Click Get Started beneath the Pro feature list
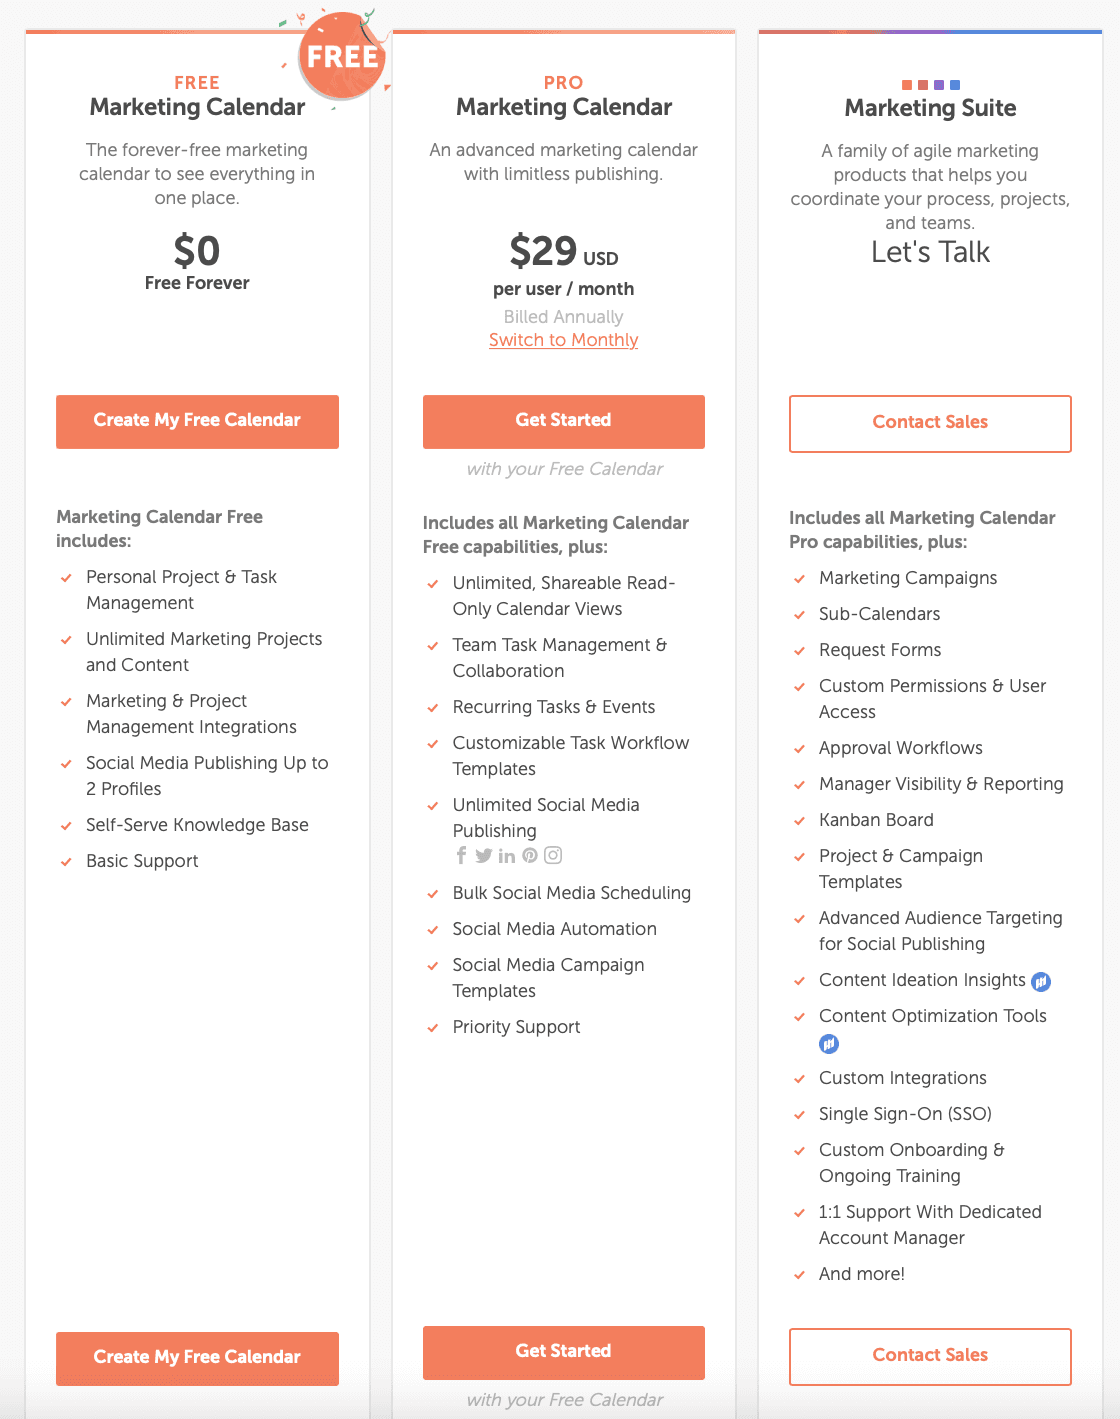Viewport: 1120px width, 1419px height. 563,1351
